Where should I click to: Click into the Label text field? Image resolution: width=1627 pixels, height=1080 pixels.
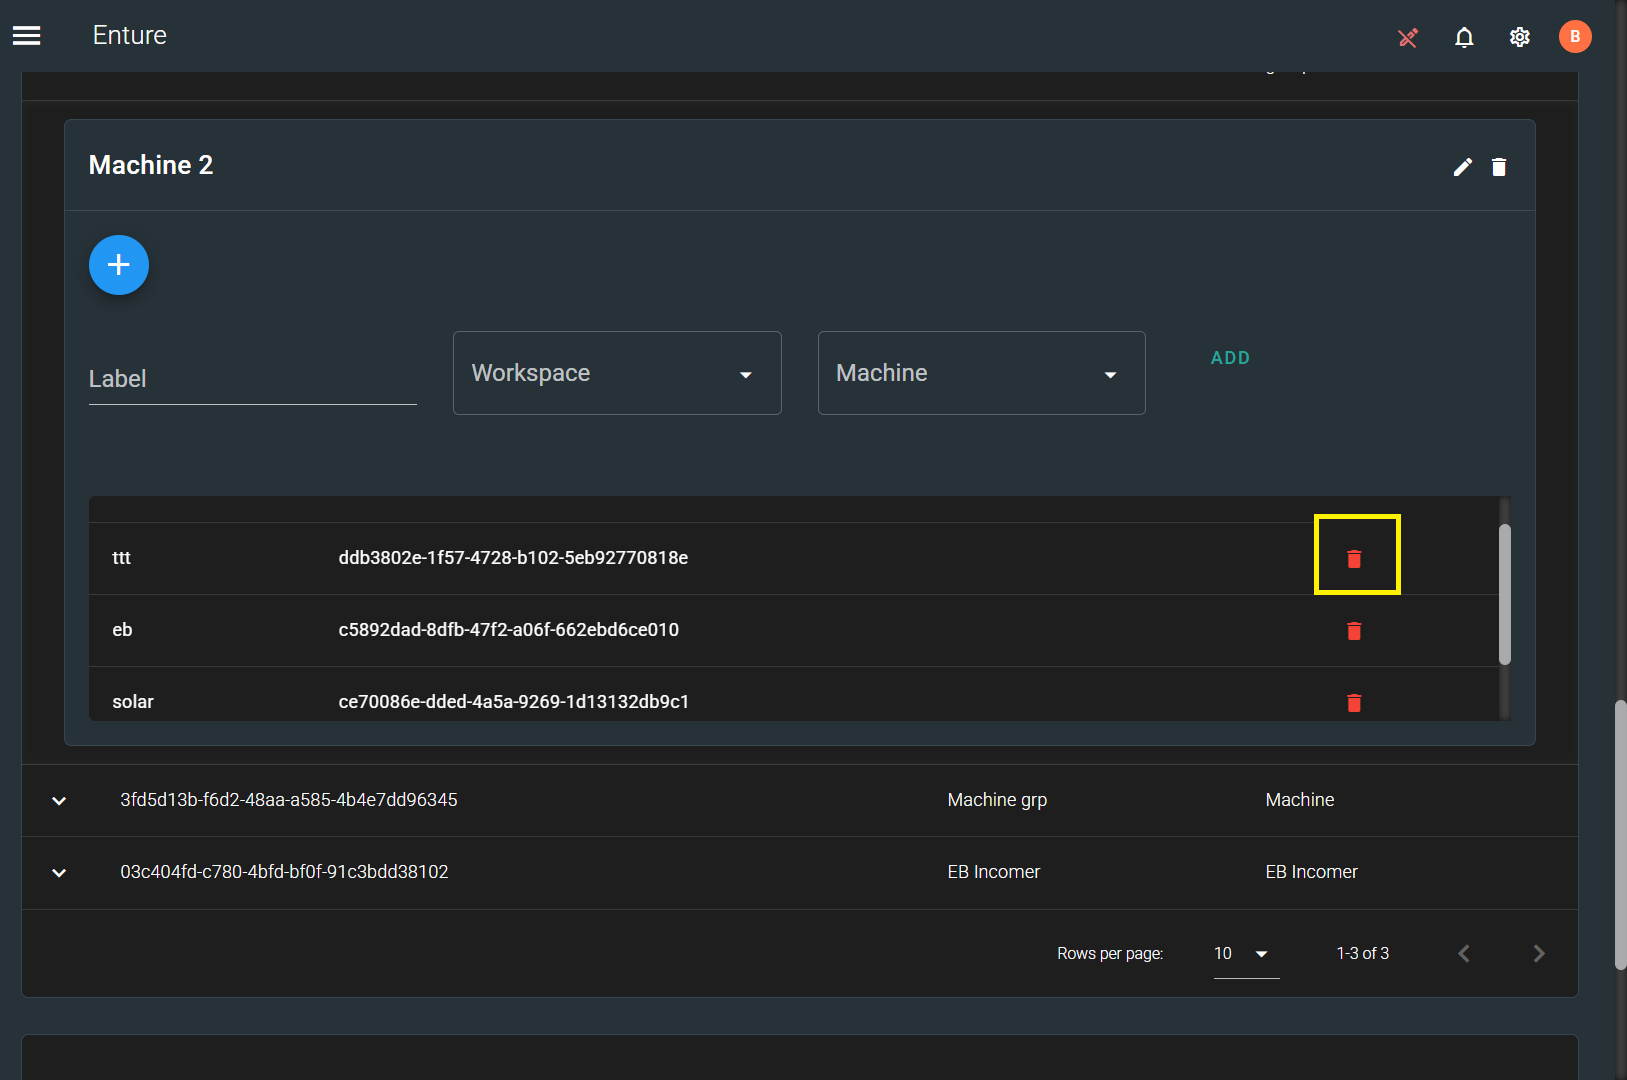[252, 380]
